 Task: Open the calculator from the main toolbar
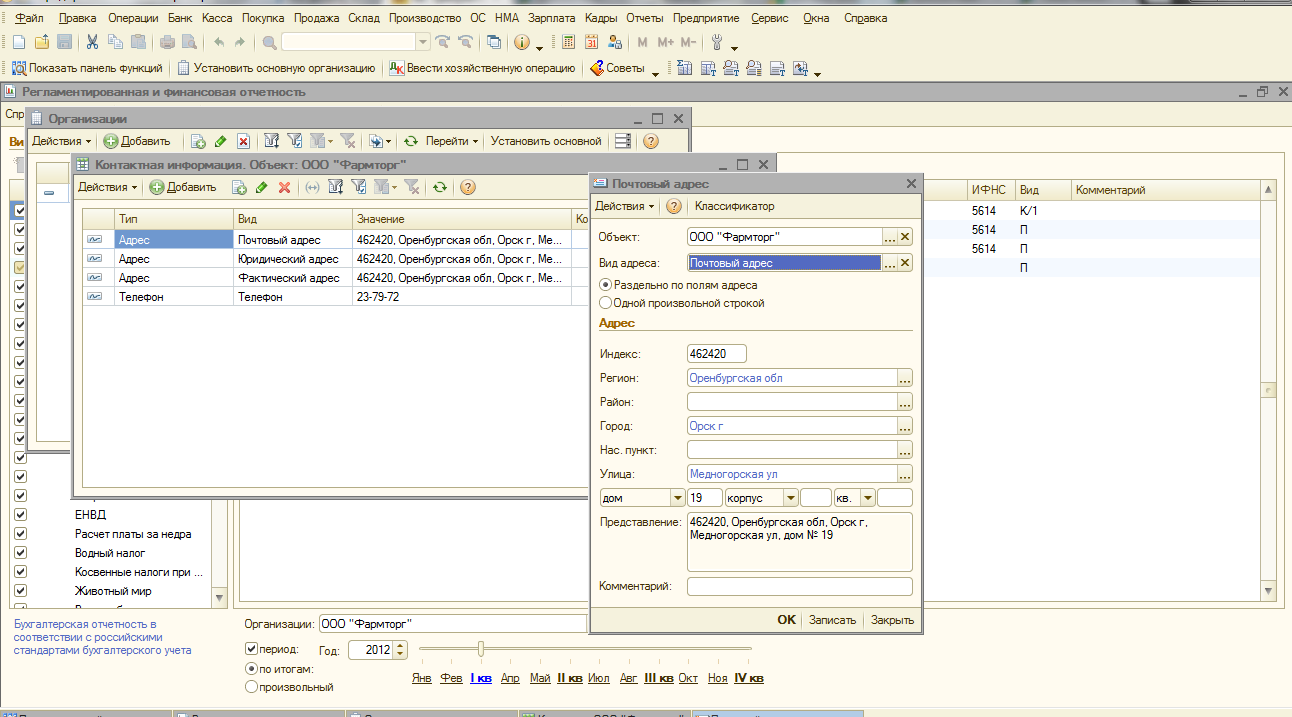[x=568, y=42]
